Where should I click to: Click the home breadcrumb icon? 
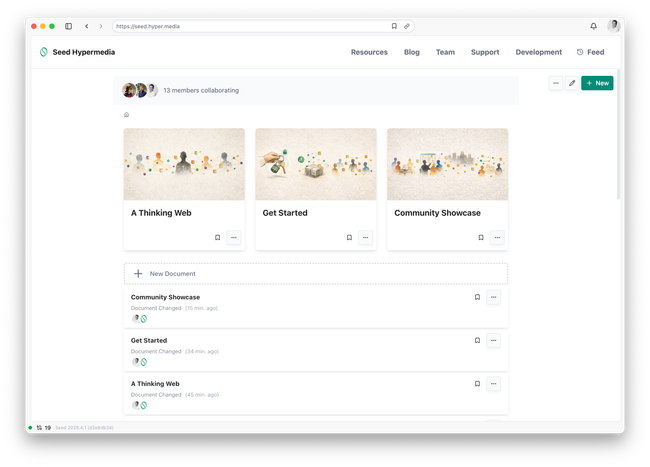click(x=126, y=115)
